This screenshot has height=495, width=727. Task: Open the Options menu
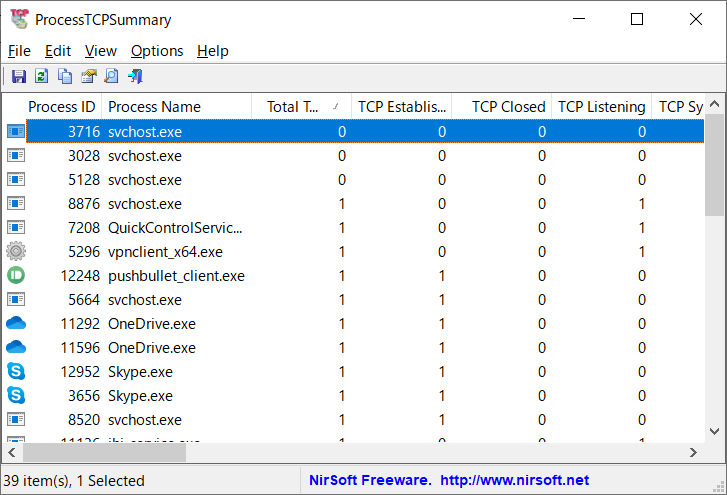point(157,51)
